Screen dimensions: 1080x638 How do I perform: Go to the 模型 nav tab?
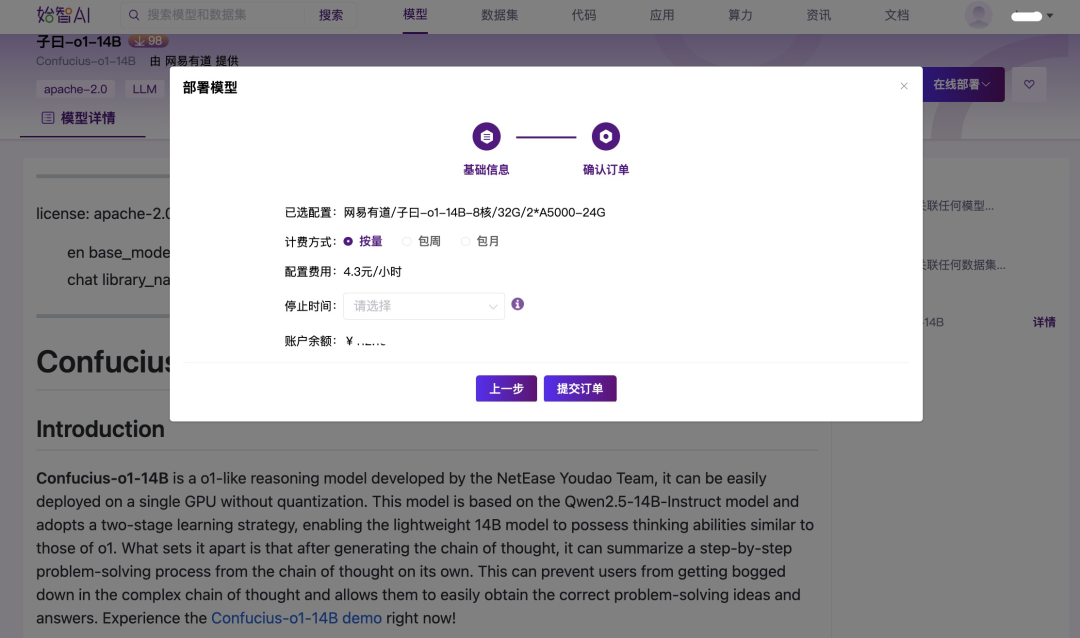415,14
